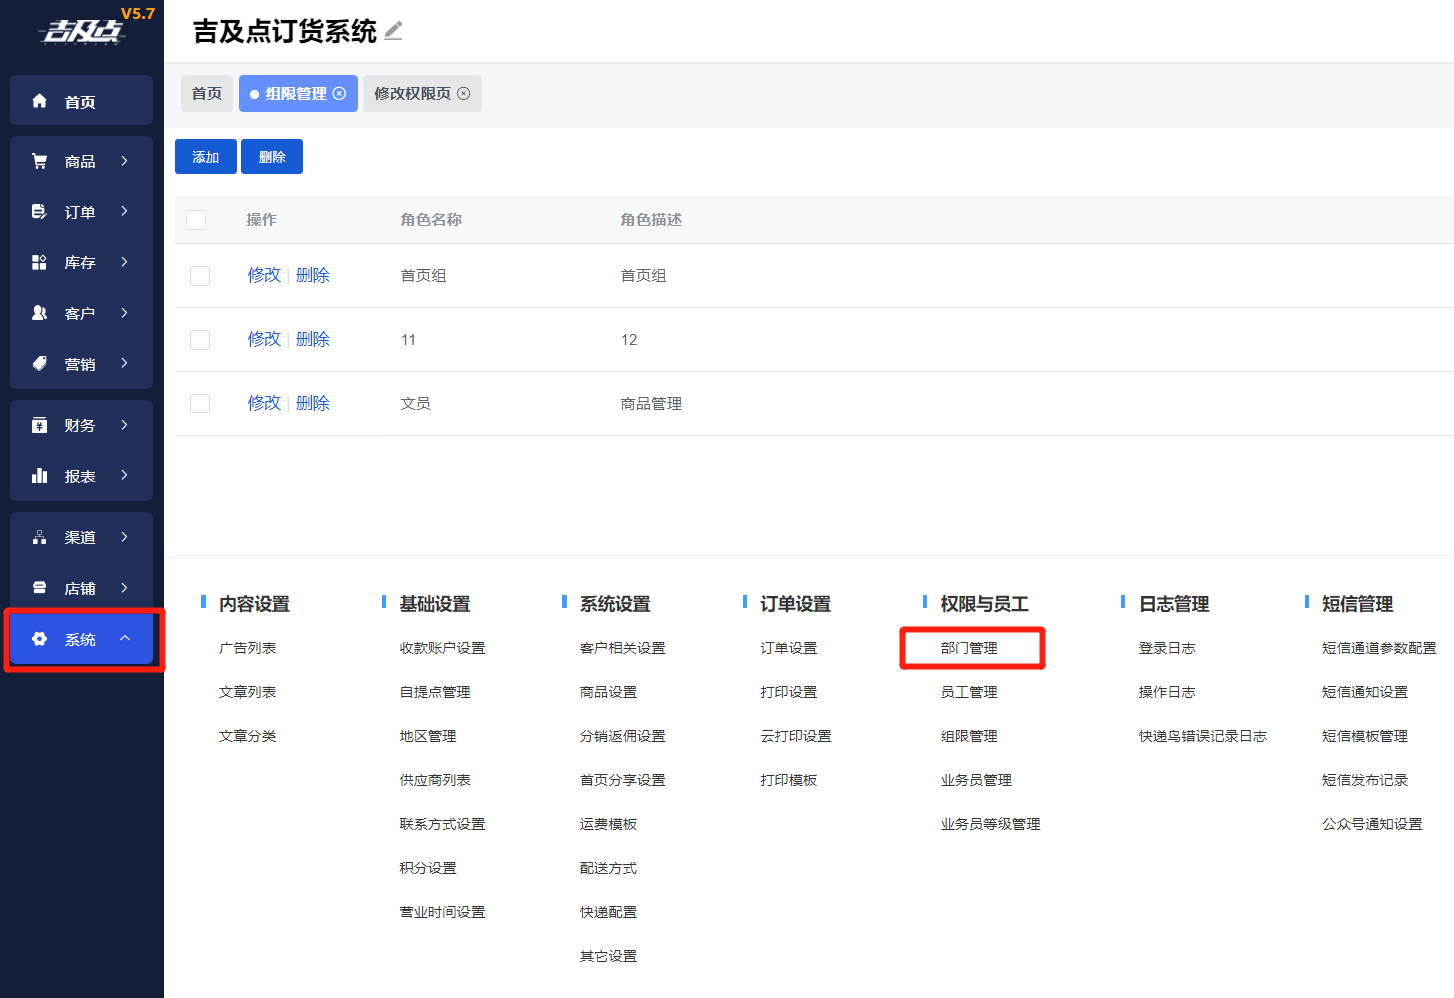This screenshot has width=1454, height=998.
Task: Switch to the 首页 tab
Action: pos(207,93)
